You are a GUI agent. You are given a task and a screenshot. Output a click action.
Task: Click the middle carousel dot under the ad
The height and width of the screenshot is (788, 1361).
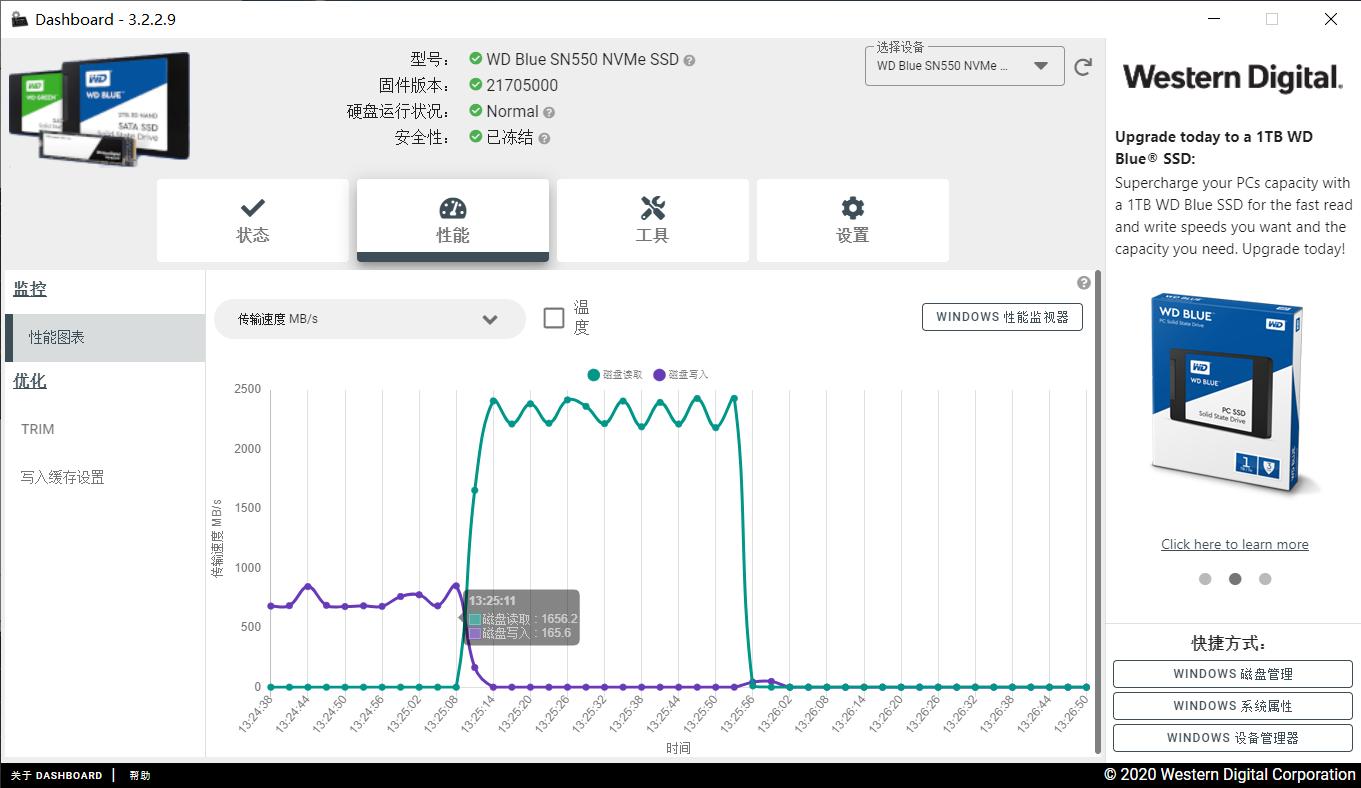point(1234,578)
